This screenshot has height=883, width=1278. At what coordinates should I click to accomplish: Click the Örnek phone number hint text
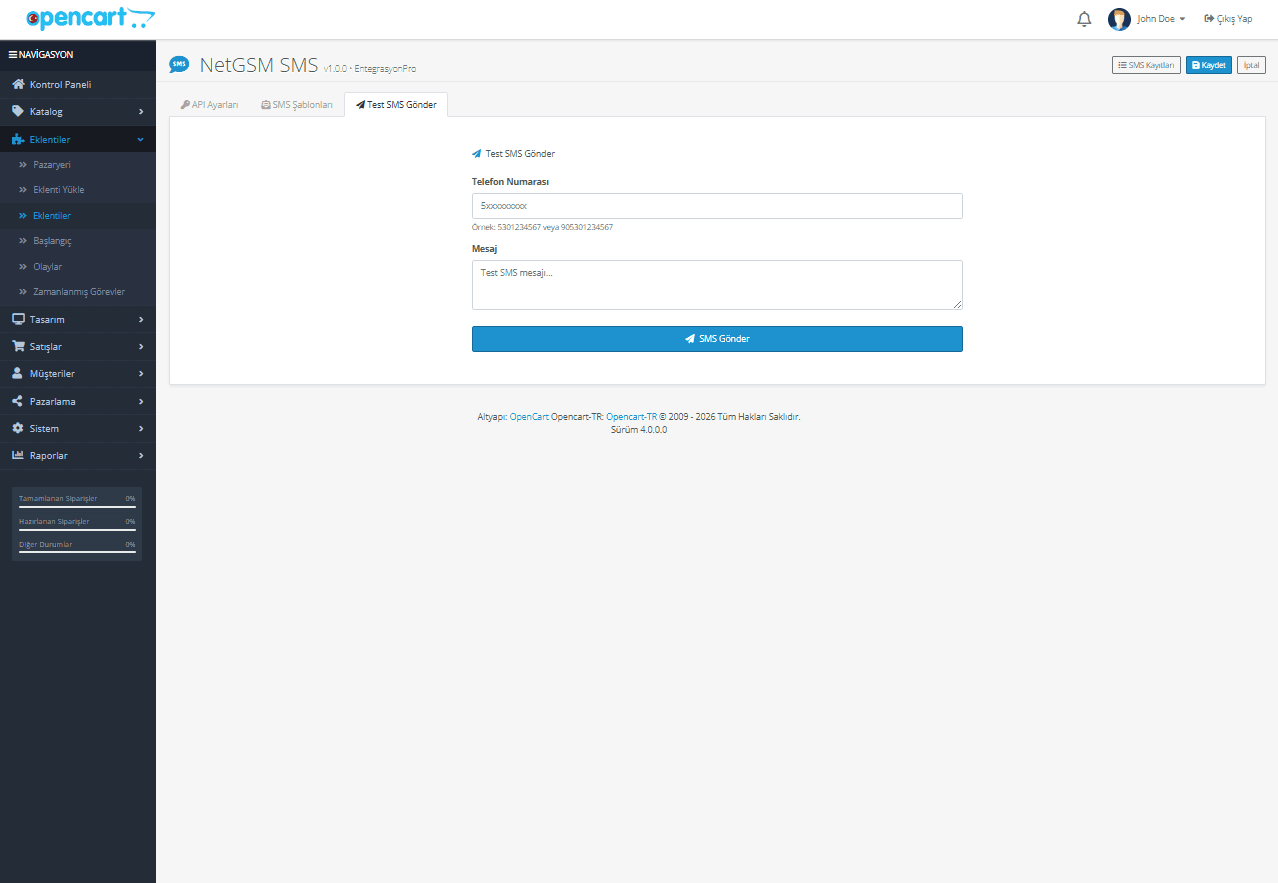point(542,228)
